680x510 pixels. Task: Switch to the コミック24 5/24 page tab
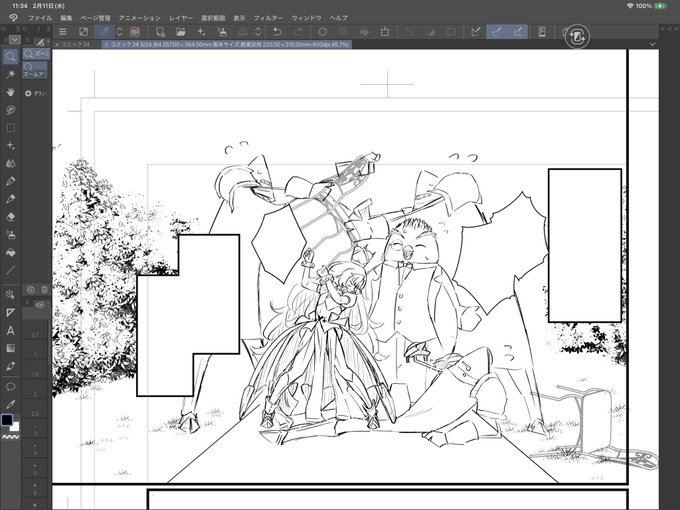click(227, 44)
